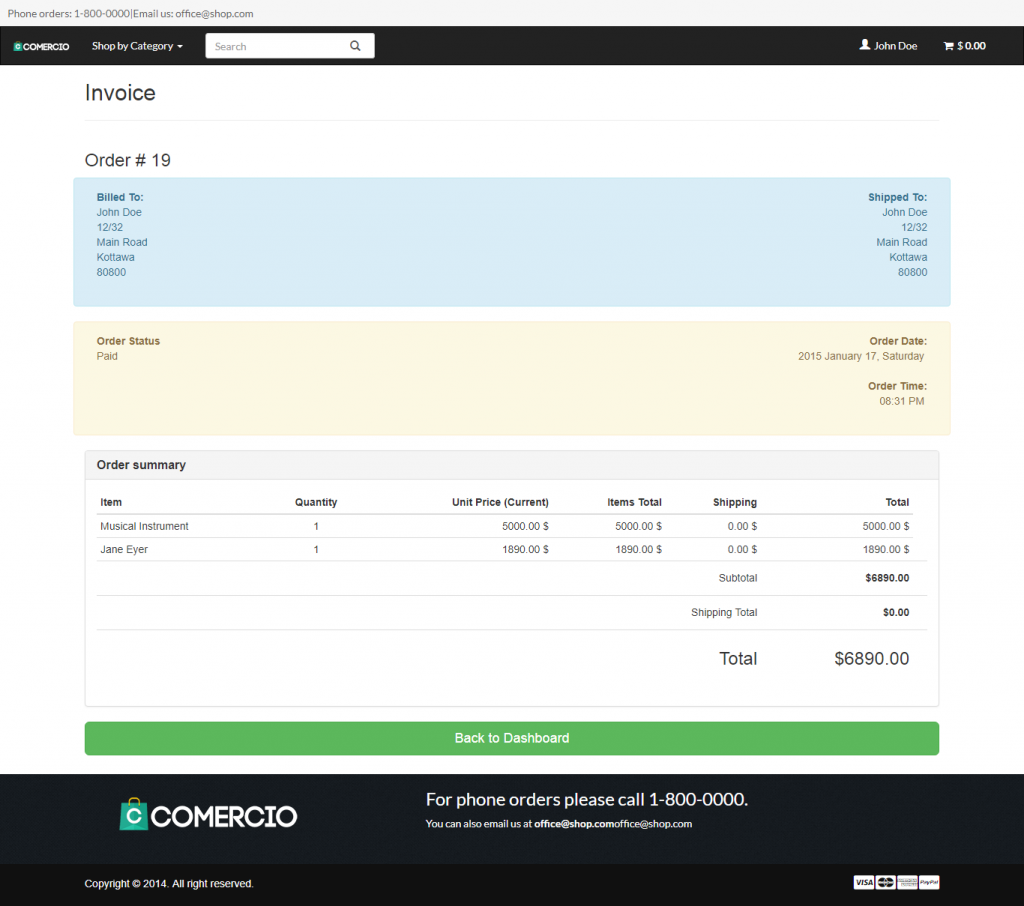Open the John Doe account menu

point(895,46)
